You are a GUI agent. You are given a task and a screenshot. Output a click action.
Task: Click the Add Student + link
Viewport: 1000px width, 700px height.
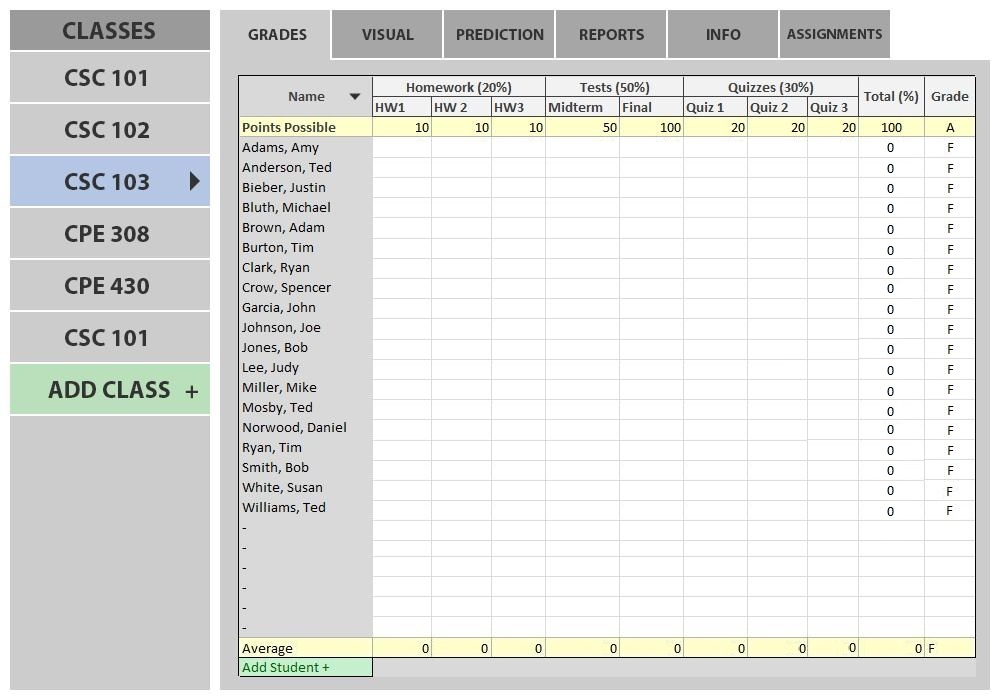tap(286, 667)
